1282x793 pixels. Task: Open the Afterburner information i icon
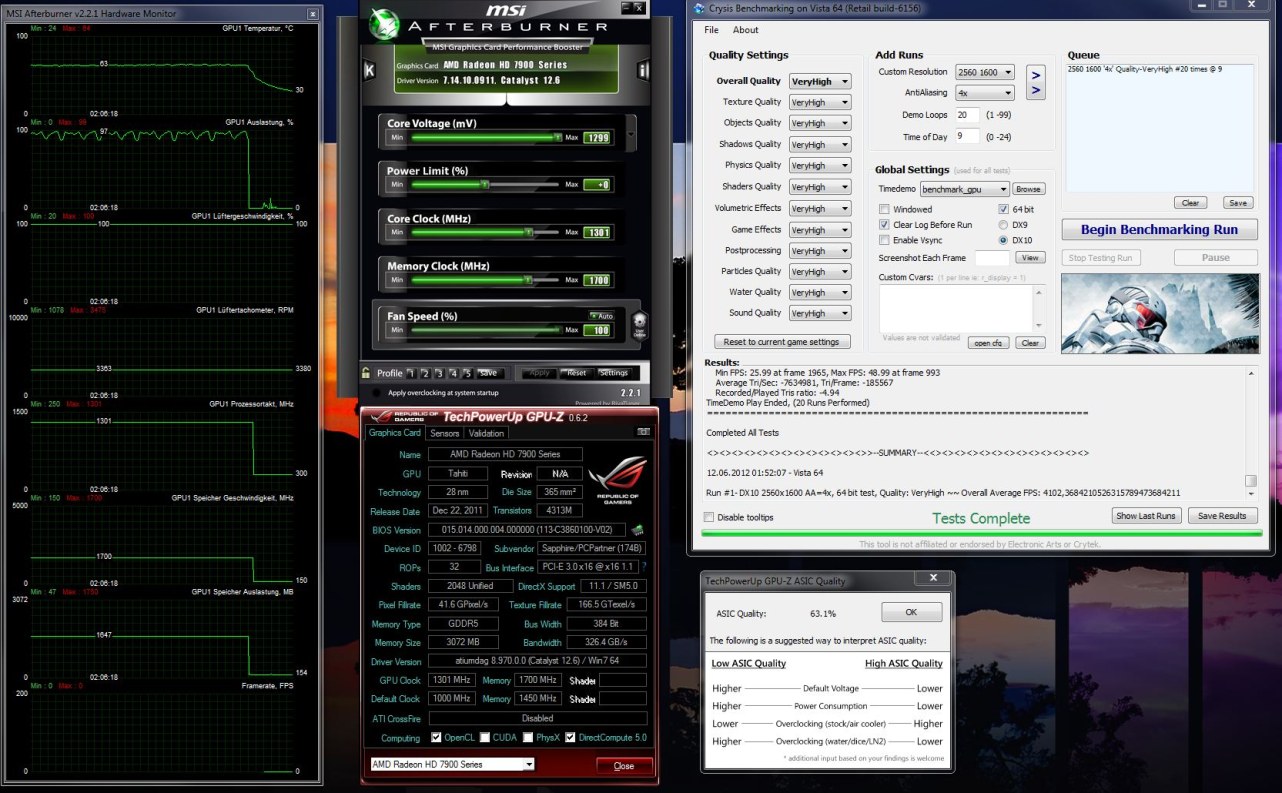(643, 70)
